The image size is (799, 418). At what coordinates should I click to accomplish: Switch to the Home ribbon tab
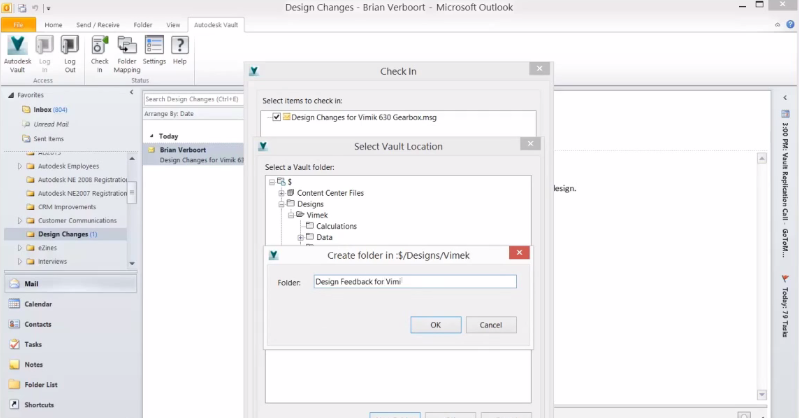pos(53,24)
